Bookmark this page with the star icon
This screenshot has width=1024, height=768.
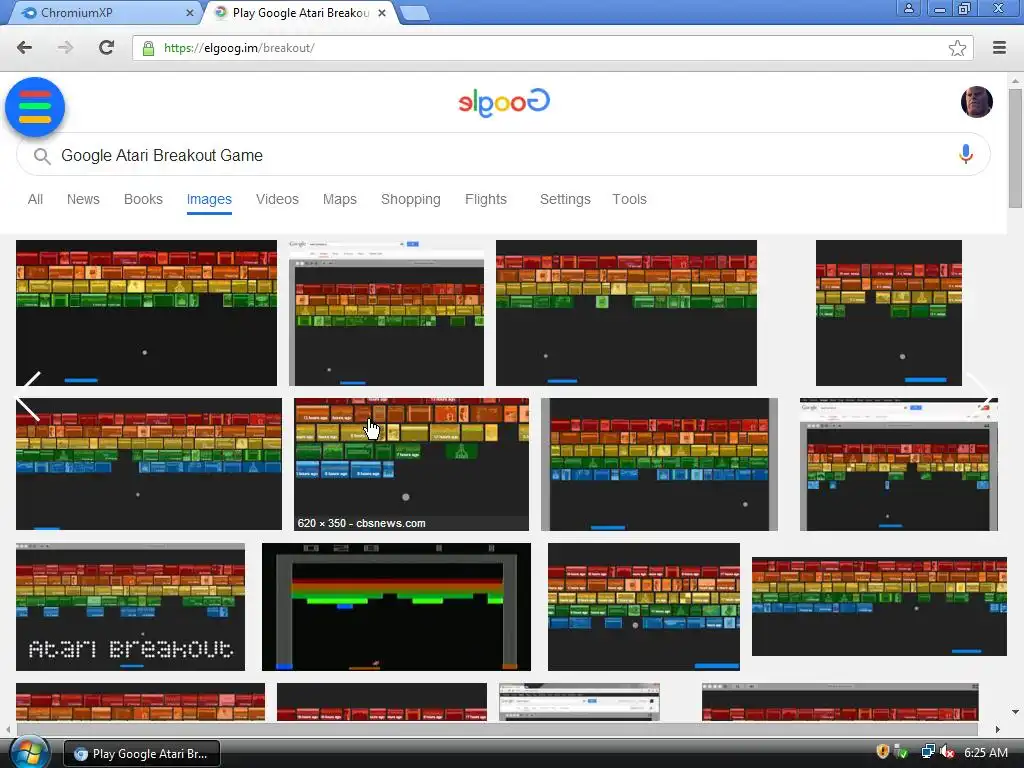[957, 48]
